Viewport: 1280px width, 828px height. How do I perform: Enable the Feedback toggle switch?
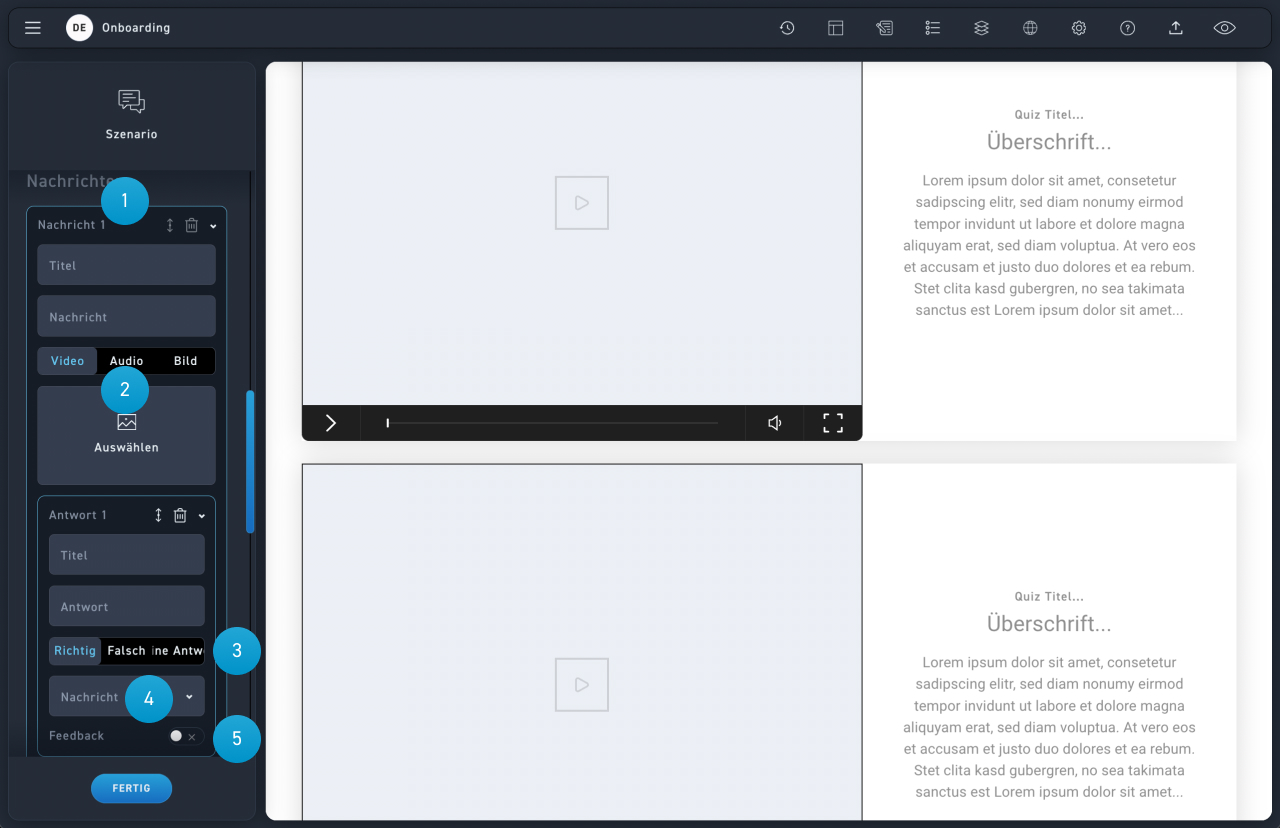click(184, 736)
